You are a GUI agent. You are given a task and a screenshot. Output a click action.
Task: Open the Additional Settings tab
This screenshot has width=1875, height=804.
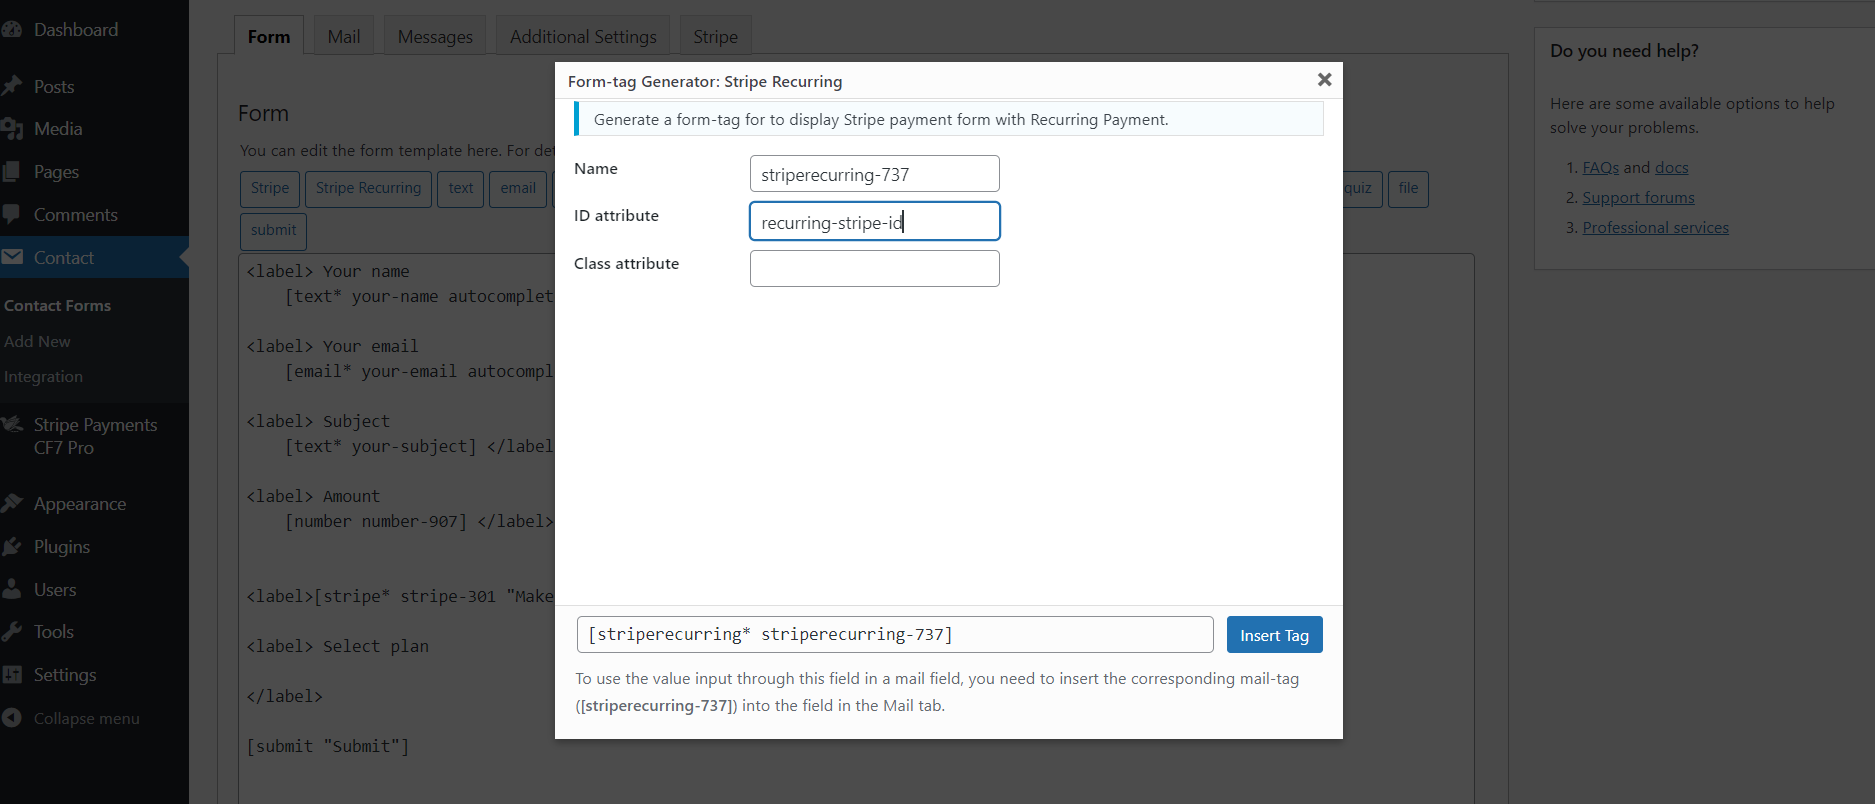[583, 37]
